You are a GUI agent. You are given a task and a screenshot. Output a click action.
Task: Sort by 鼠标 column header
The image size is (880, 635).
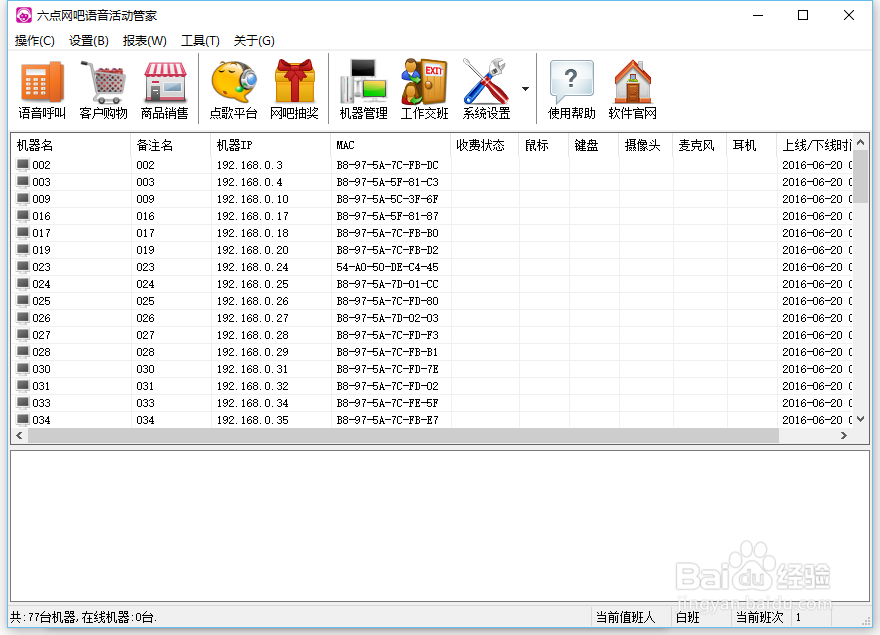click(544, 145)
